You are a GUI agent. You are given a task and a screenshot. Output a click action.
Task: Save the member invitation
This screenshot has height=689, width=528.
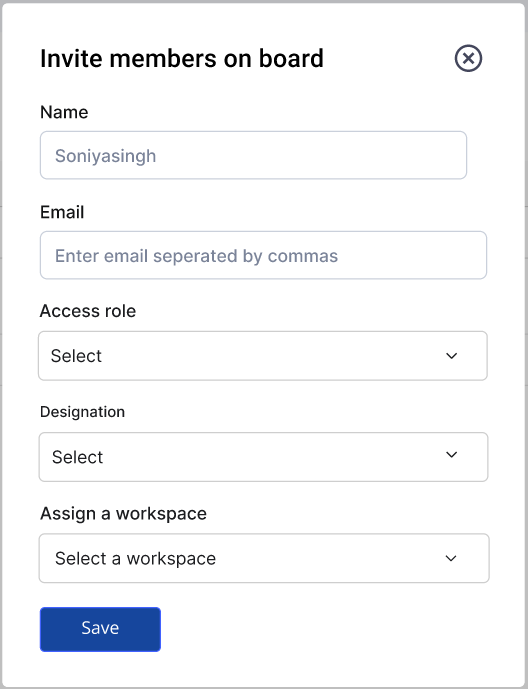pyautogui.click(x=100, y=629)
